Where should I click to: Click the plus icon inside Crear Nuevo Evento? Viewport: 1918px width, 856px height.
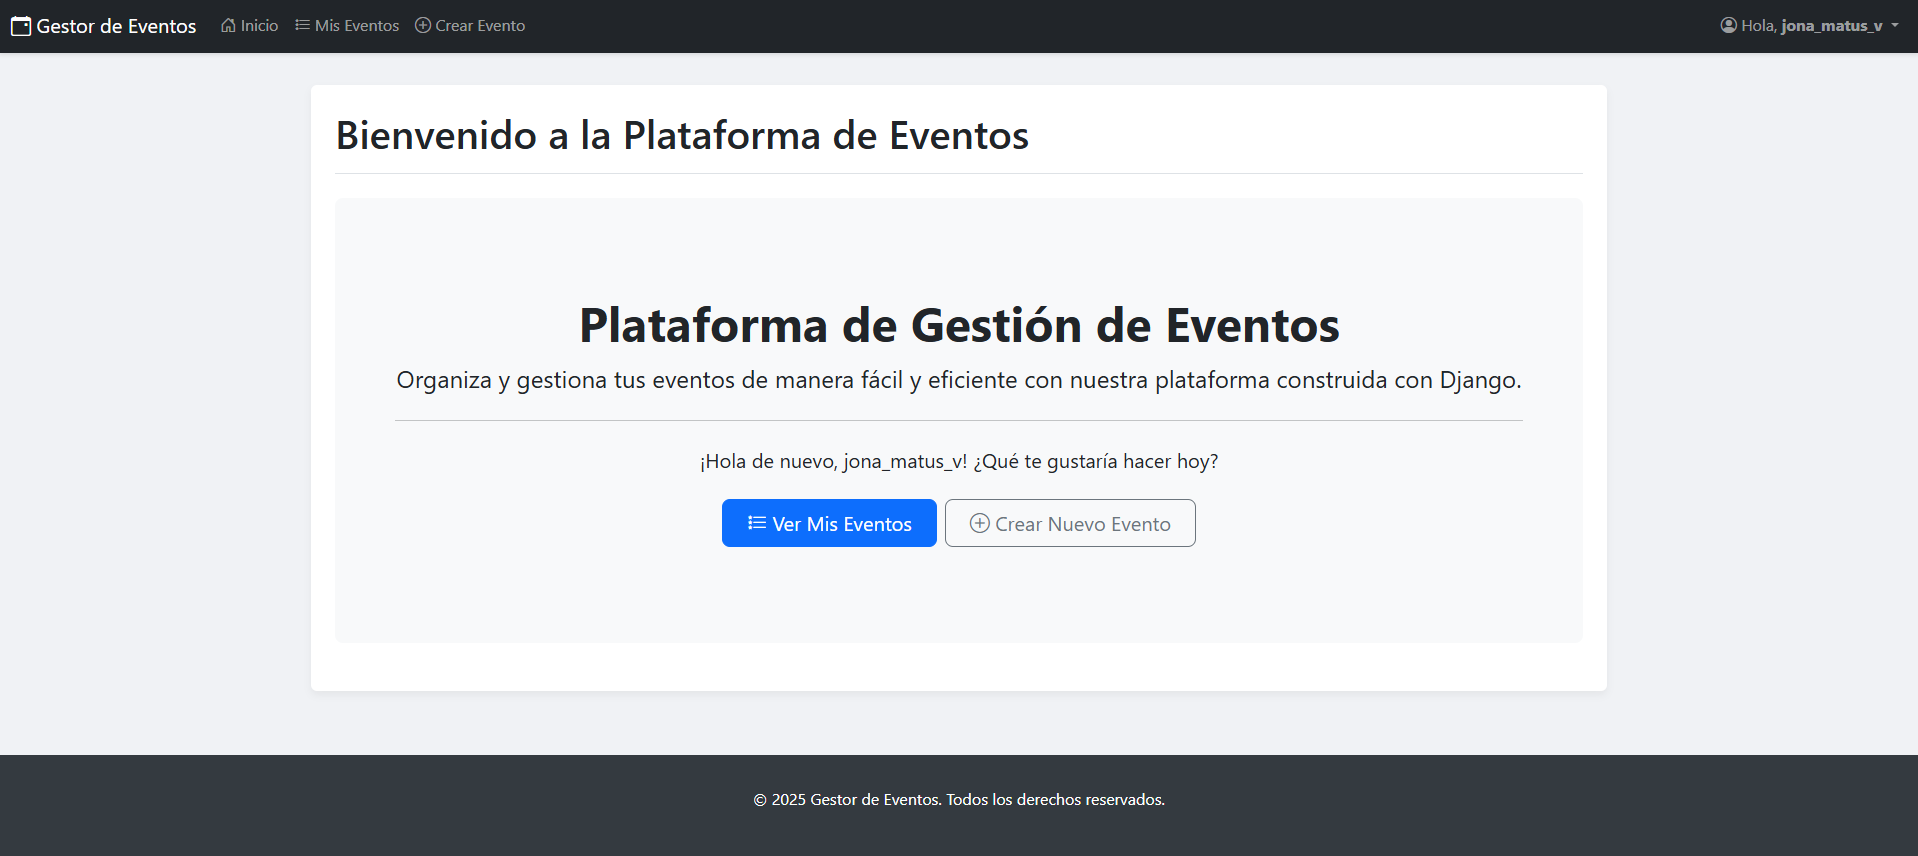[980, 523]
